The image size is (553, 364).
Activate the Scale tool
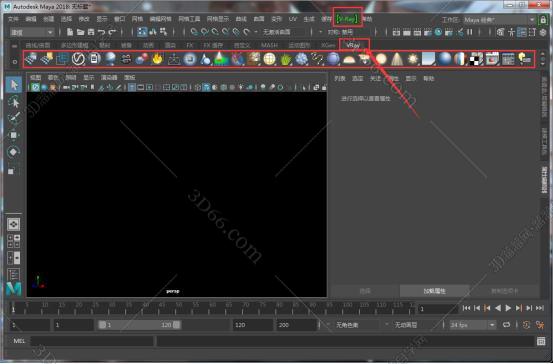coord(12,170)
